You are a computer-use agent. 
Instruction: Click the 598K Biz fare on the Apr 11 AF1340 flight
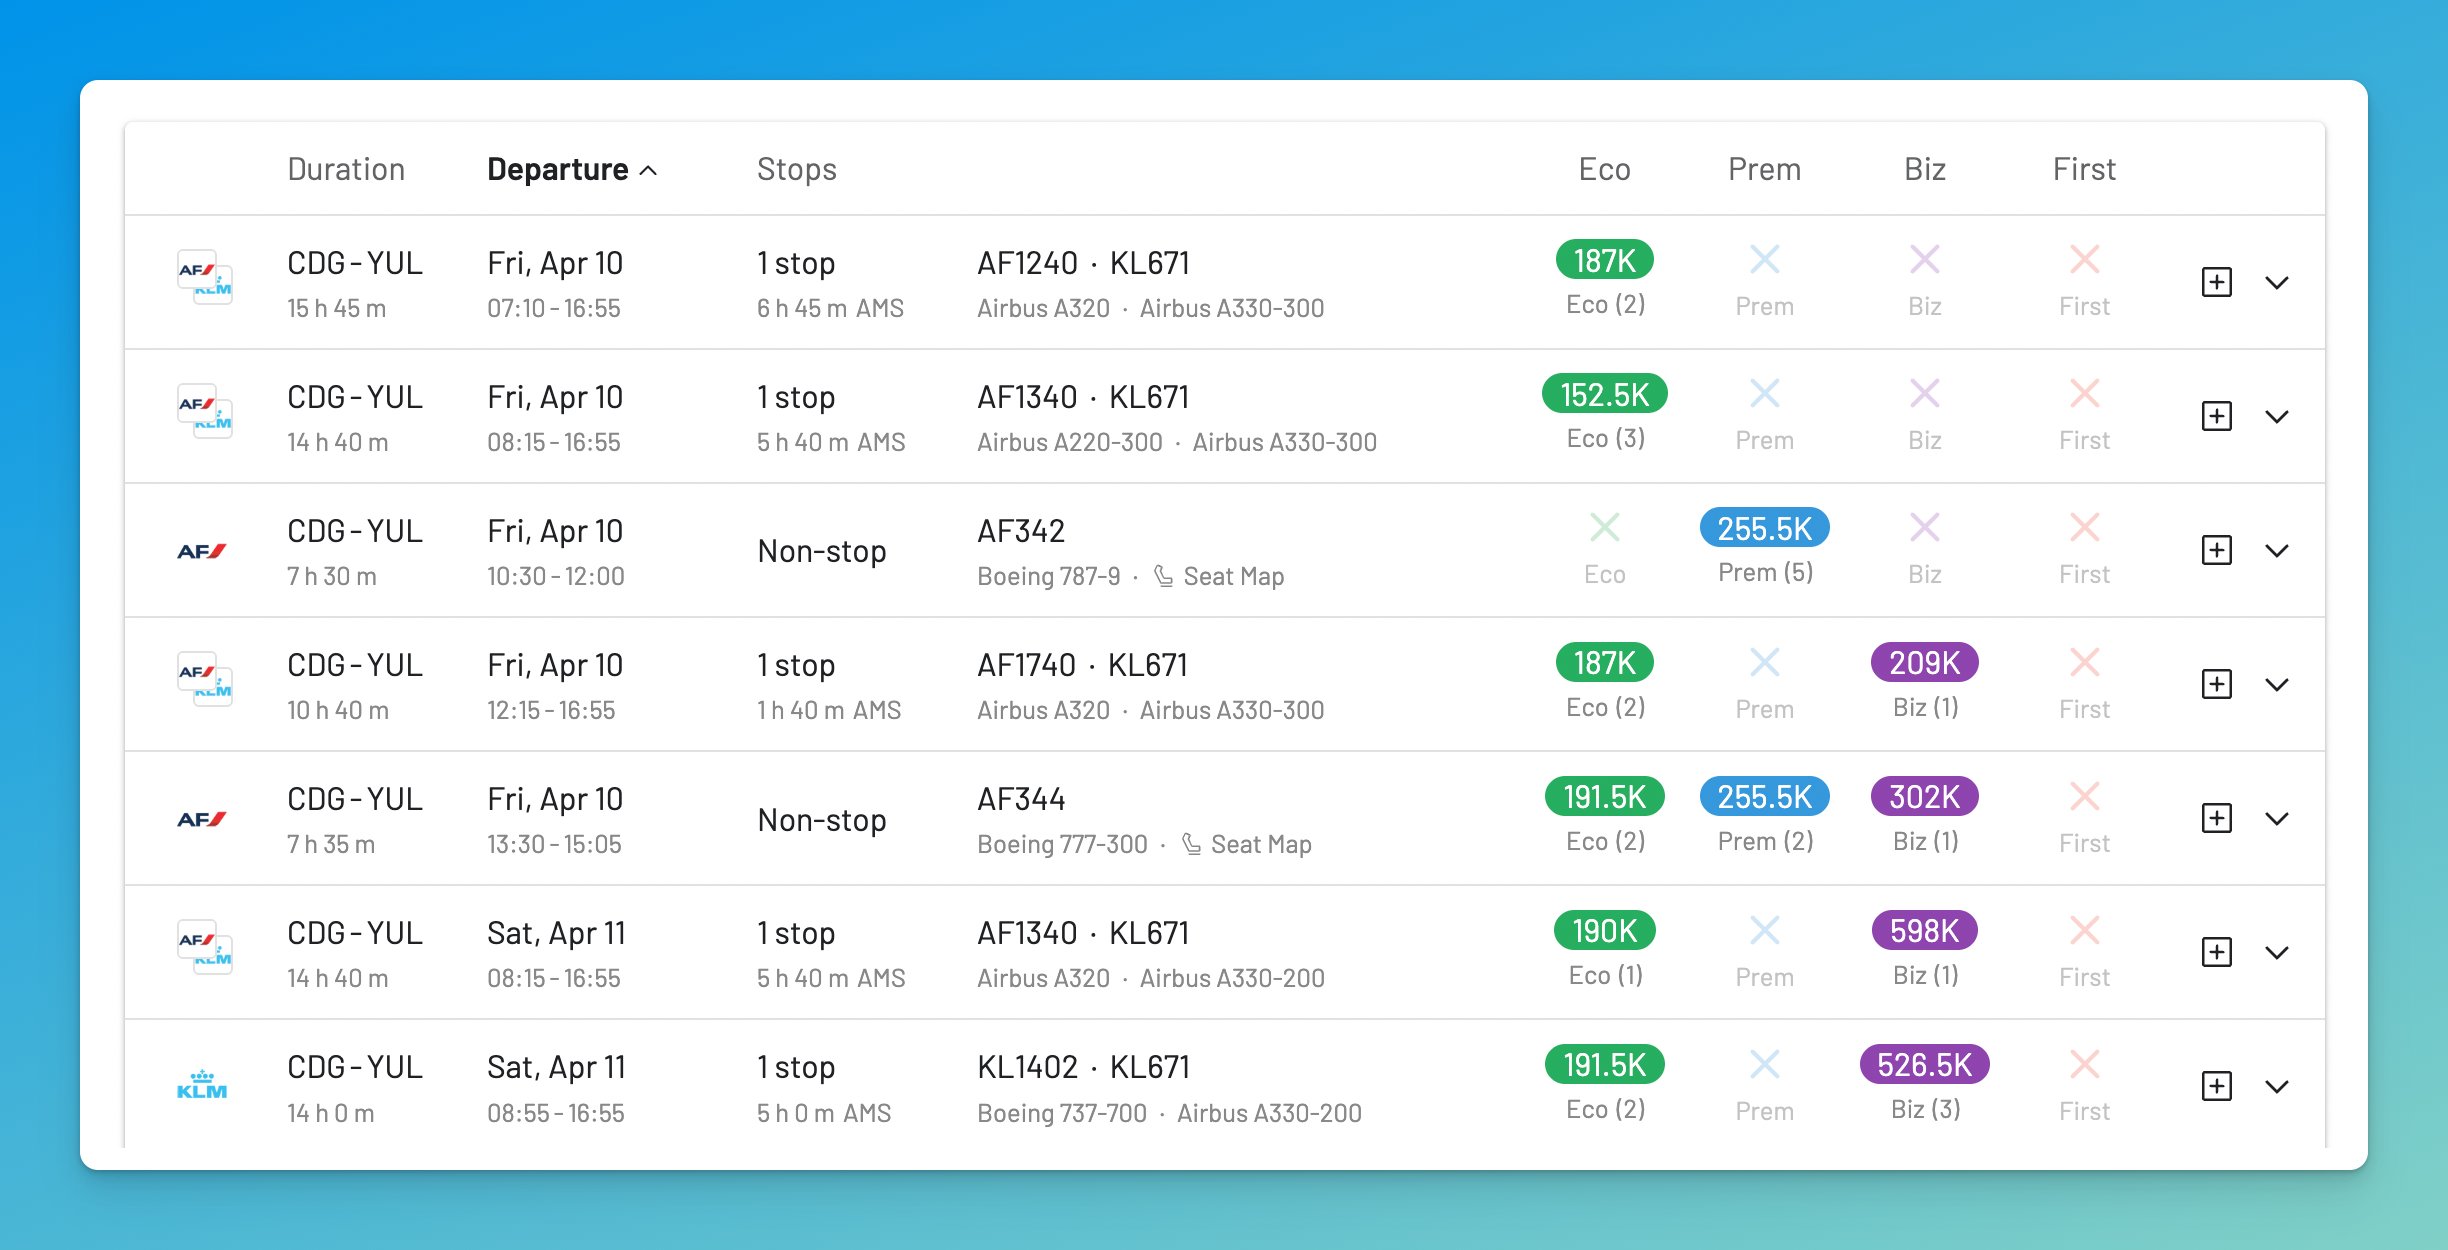(1924, 931)
